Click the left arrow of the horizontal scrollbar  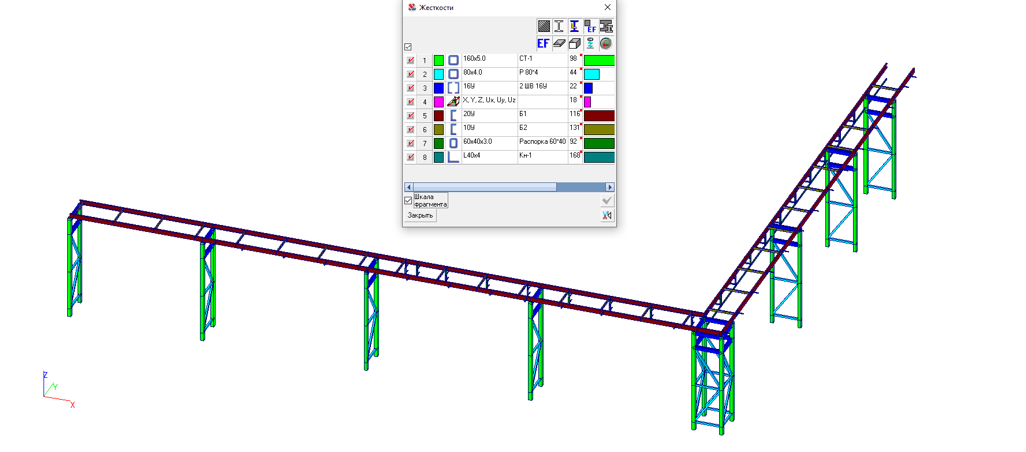pos(408,186)
